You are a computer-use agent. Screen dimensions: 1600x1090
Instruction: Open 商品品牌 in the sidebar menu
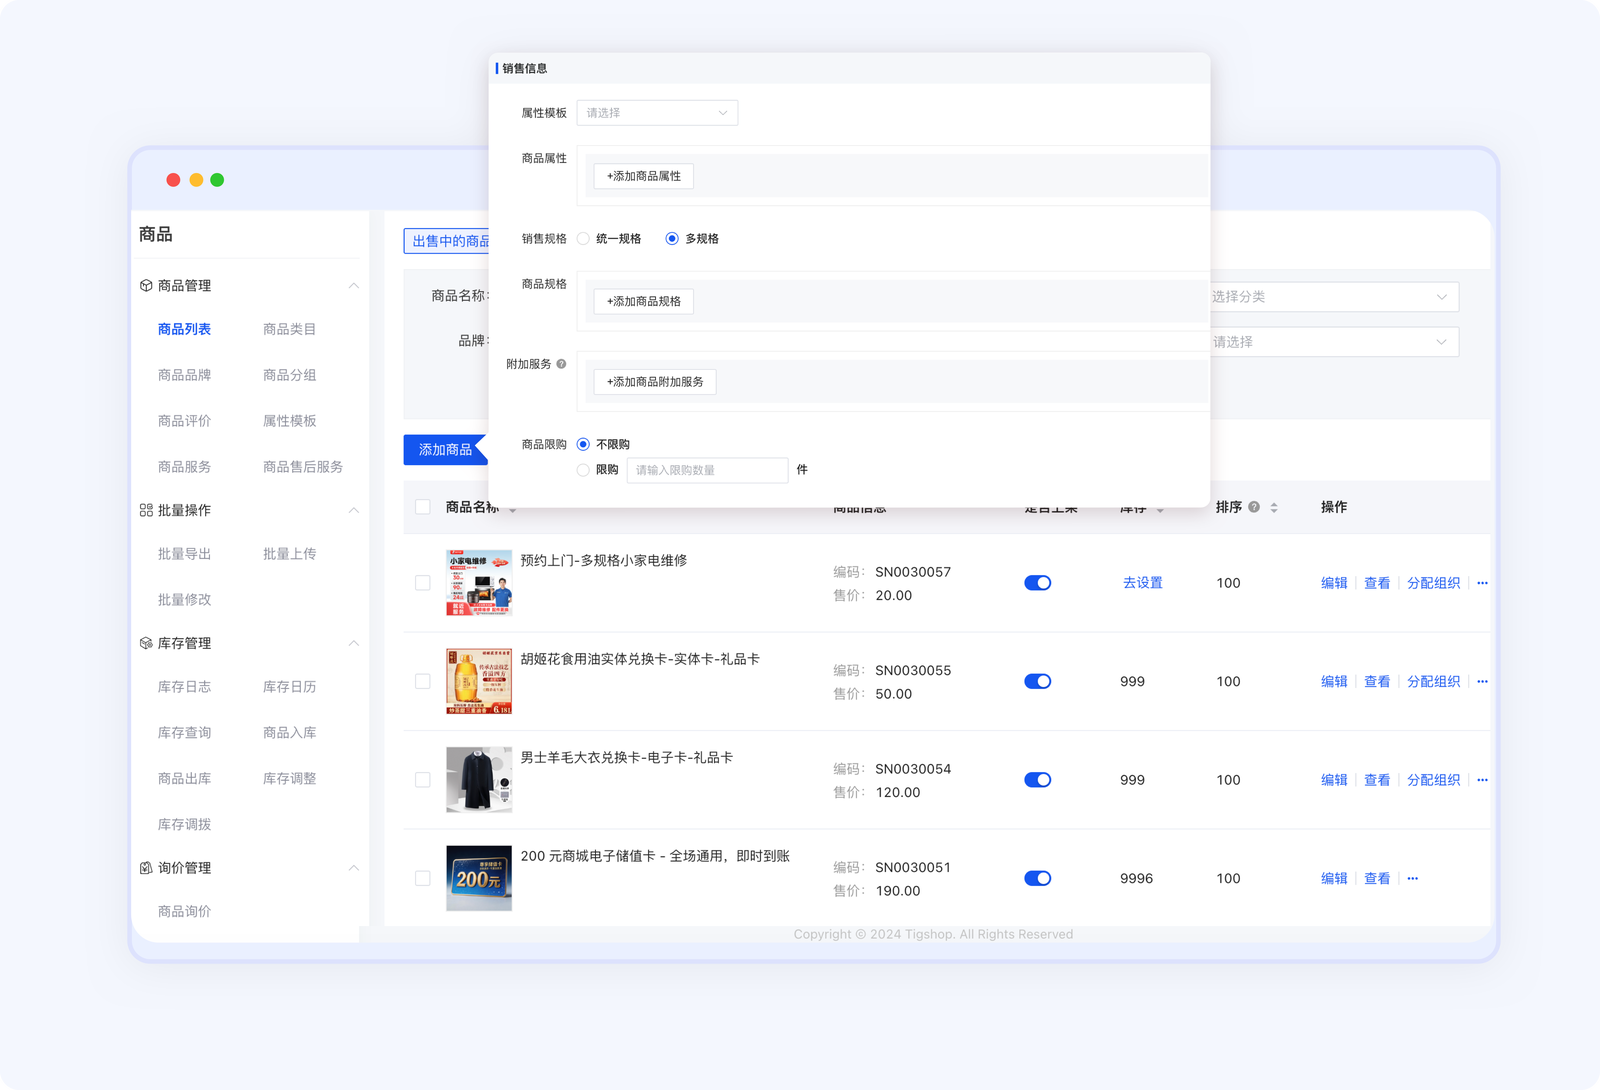(184, 375)
